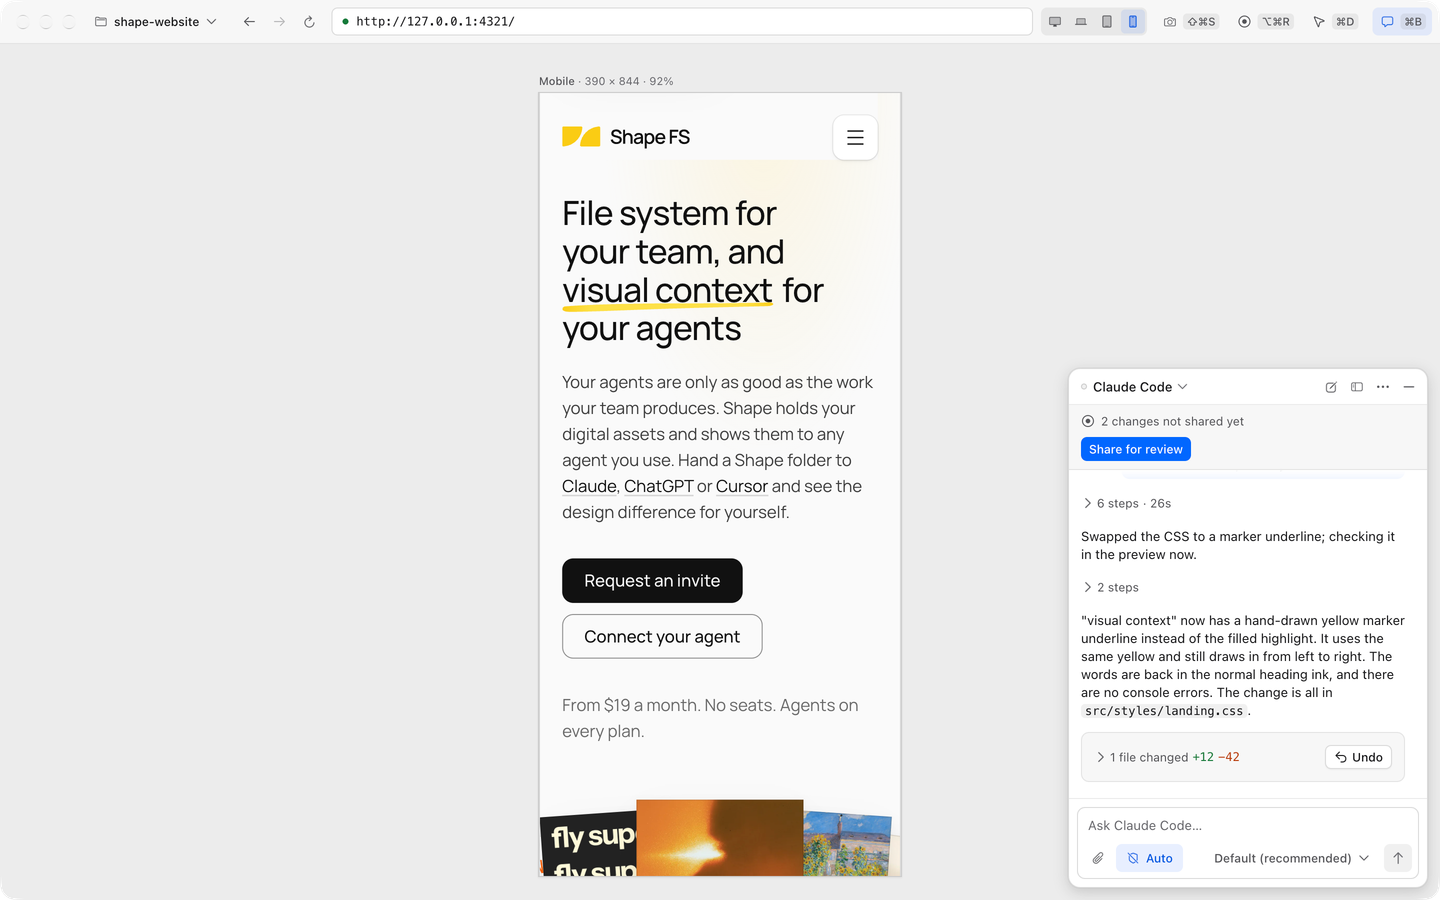The image size is (1440, 900).
Task: Toggle the chat panel speech-bubble button
Action: (1402, 21)
